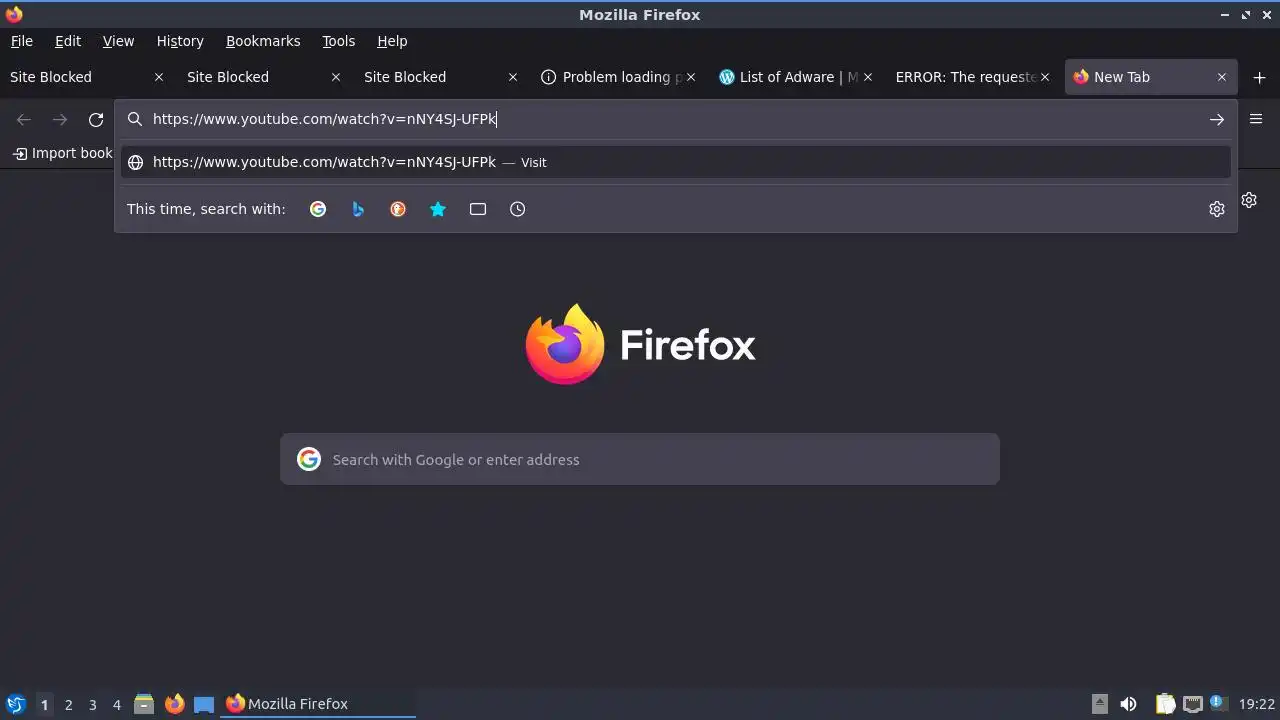Open a new tab with plus button
This screenshot has width=1280, height=720.
coord(1259,77)
